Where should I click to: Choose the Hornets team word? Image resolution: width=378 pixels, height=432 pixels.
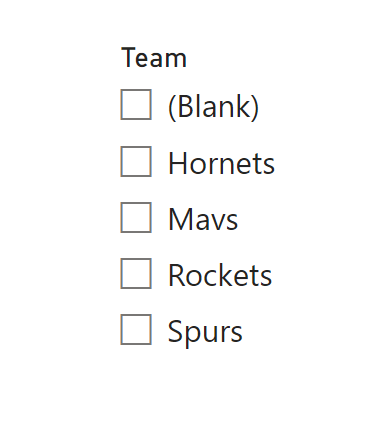(222, 163)
